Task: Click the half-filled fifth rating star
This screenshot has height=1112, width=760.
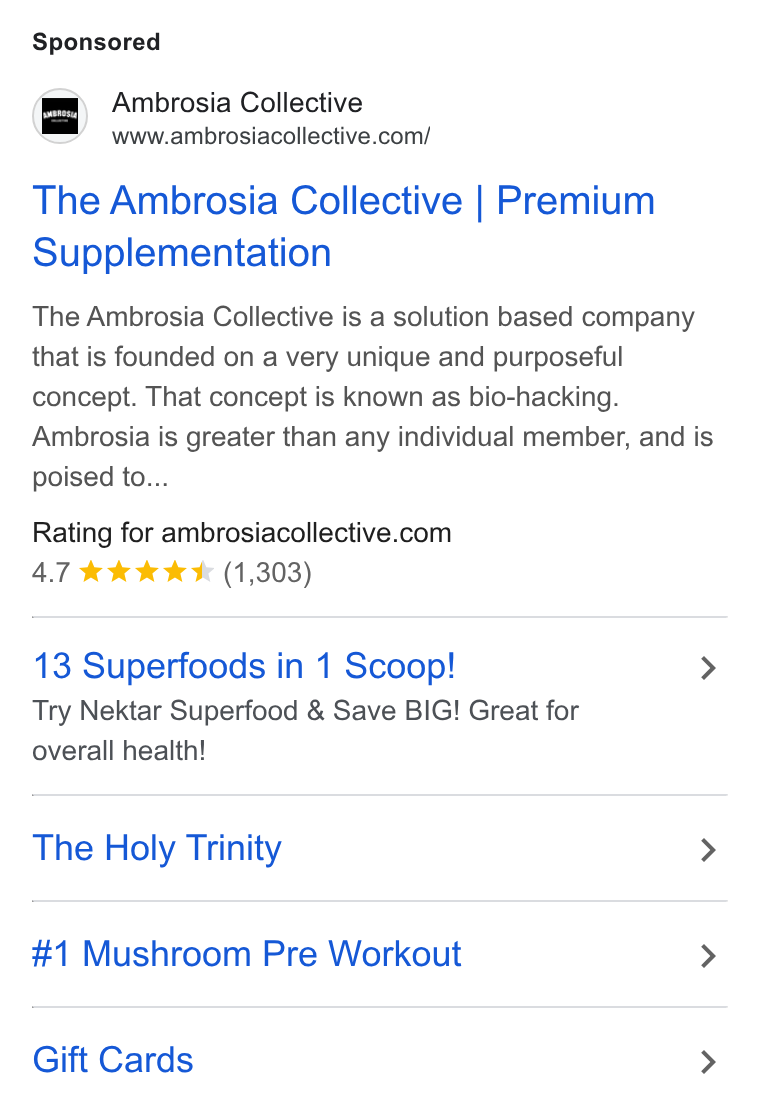Action: click(202, 572)
